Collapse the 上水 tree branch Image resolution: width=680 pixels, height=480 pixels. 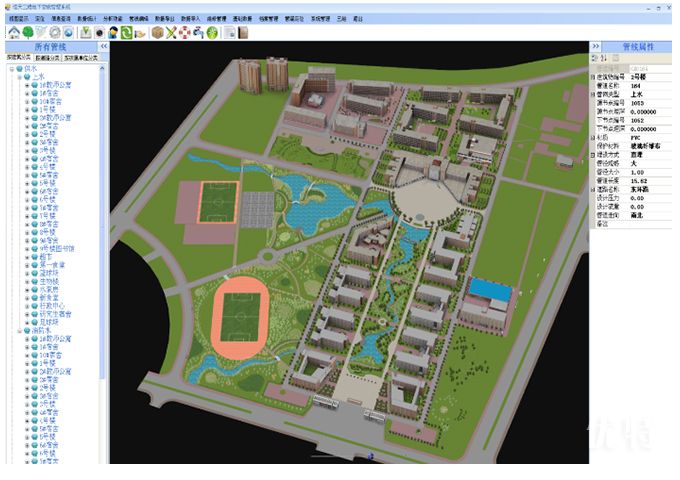coord(18,77)
